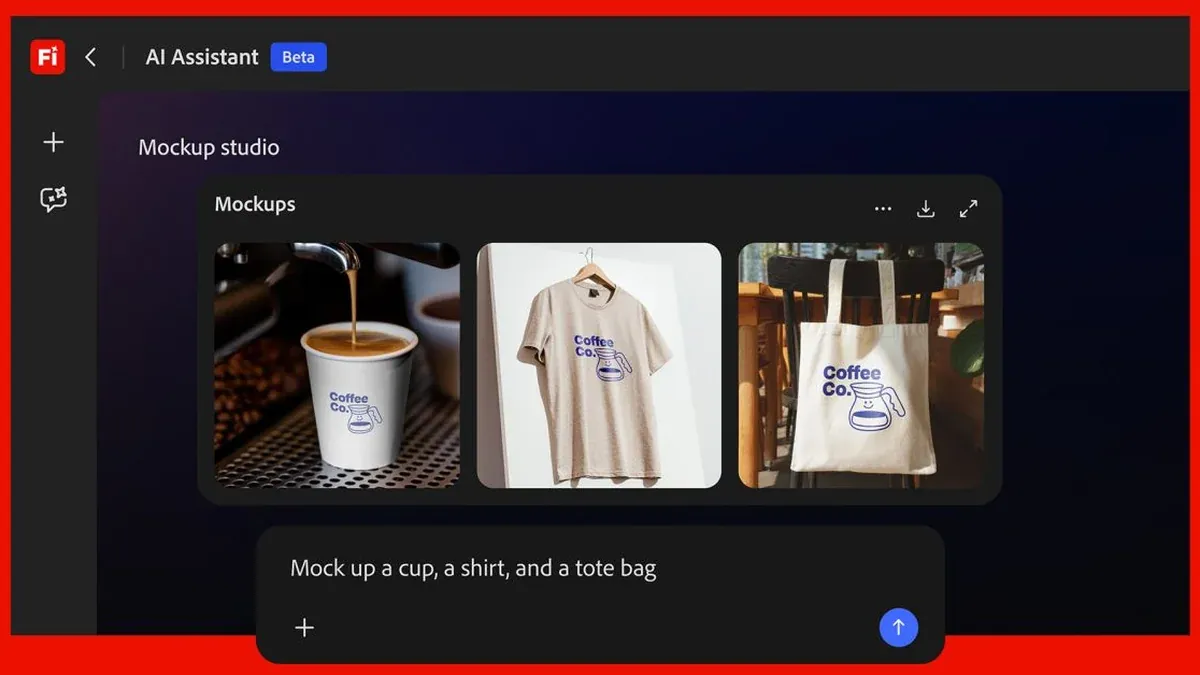Start a new item with sidebar plus icon
This screenshot has width=1200, height=675.
[x=54, y=142]
